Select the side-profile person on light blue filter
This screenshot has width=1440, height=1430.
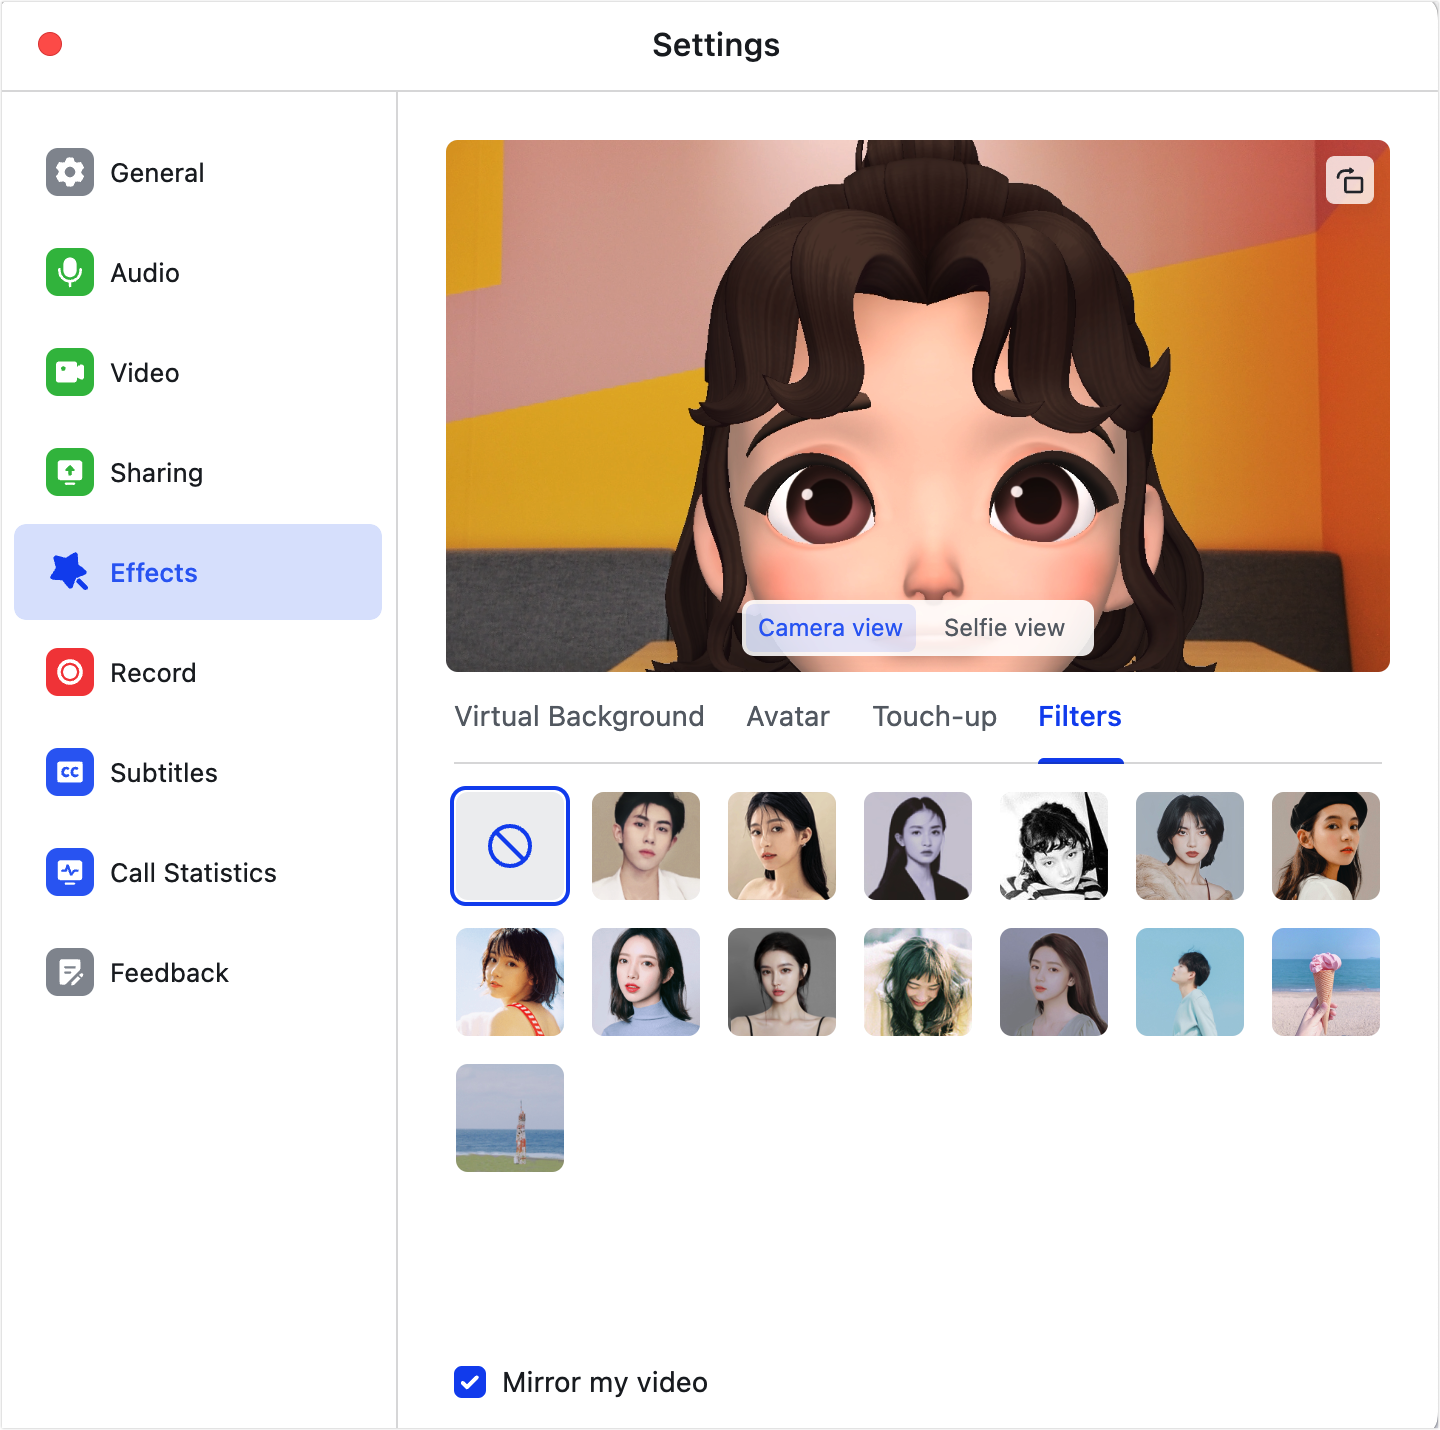coord(1190,982)
